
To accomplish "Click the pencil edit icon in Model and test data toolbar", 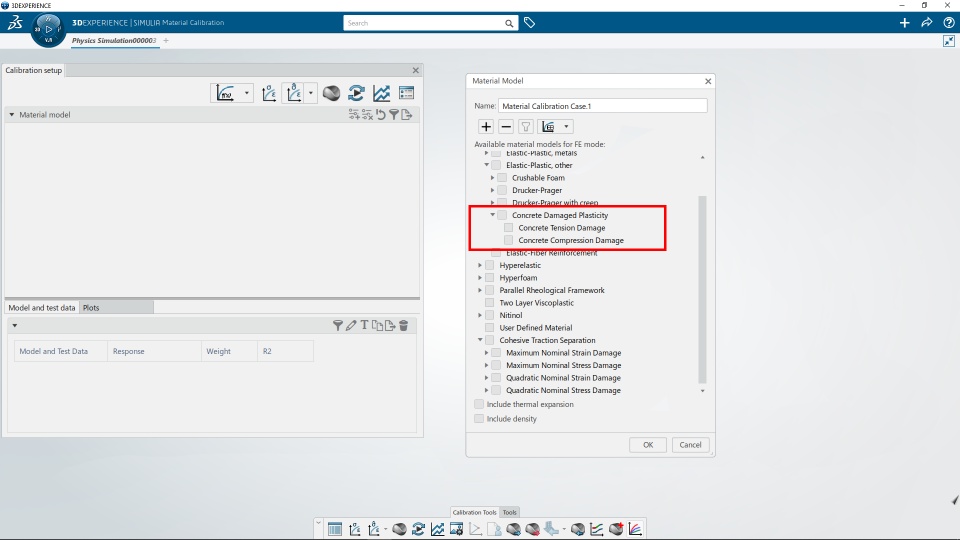I will (351, 326).
